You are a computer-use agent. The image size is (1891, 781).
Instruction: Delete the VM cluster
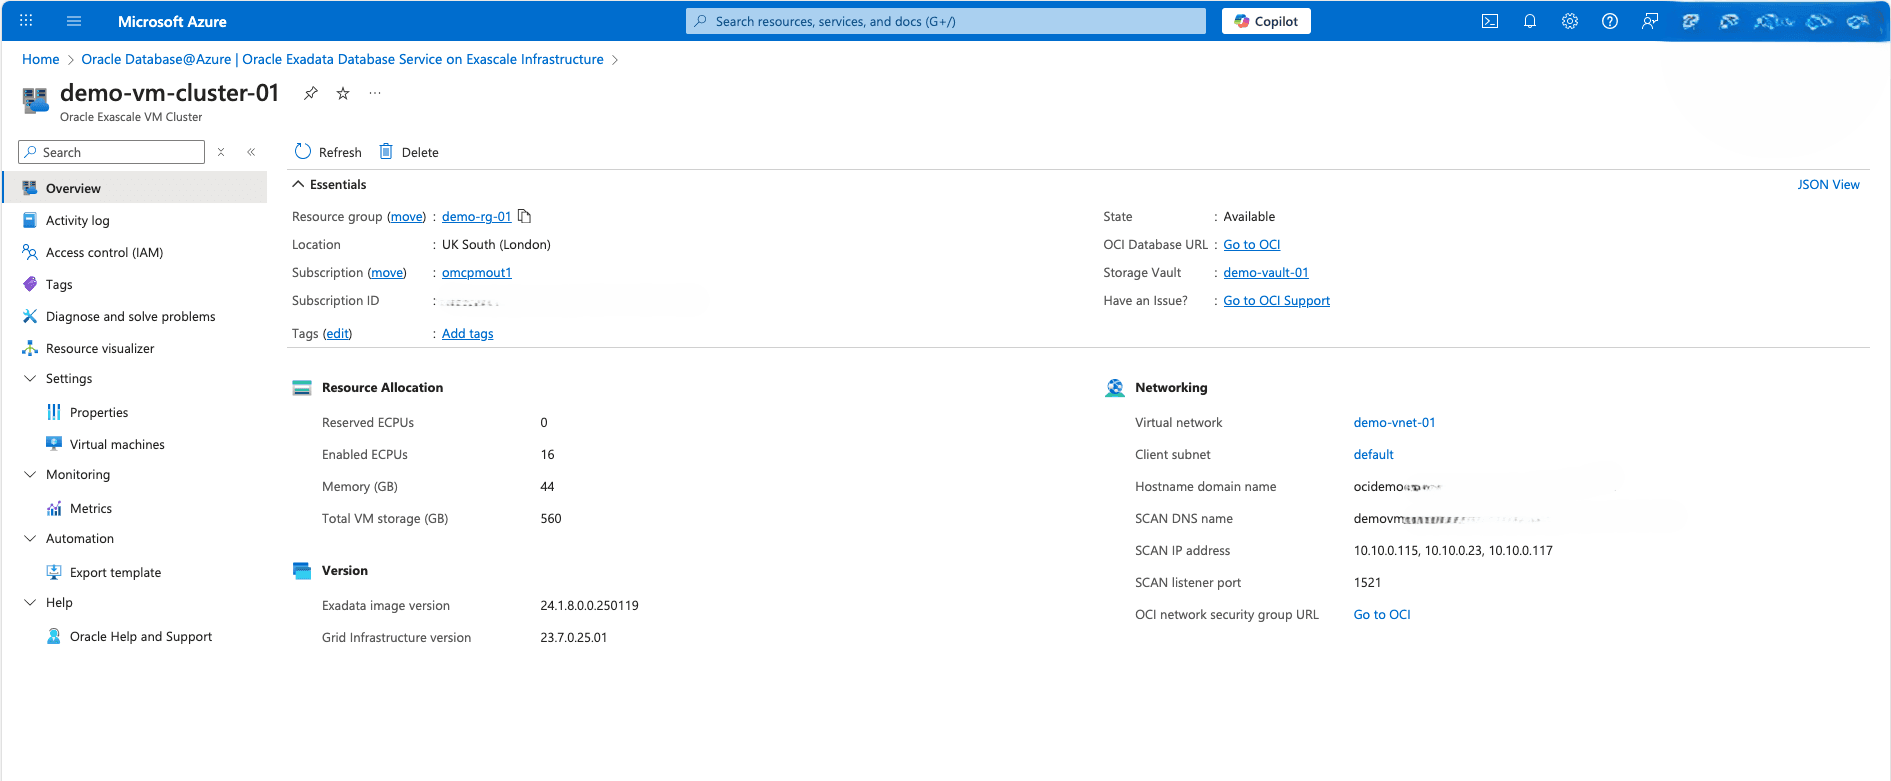pos(409,152)
